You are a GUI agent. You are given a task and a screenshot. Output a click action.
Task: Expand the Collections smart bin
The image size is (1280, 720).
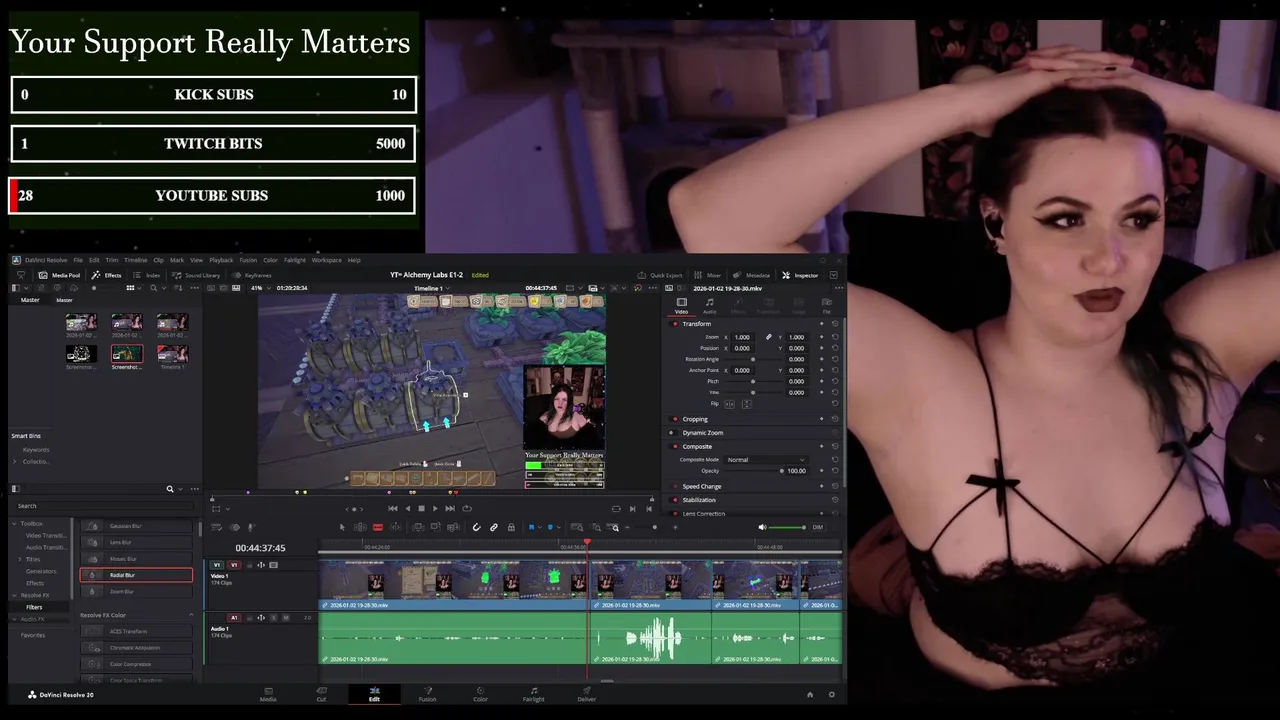(x=14, y=461)
